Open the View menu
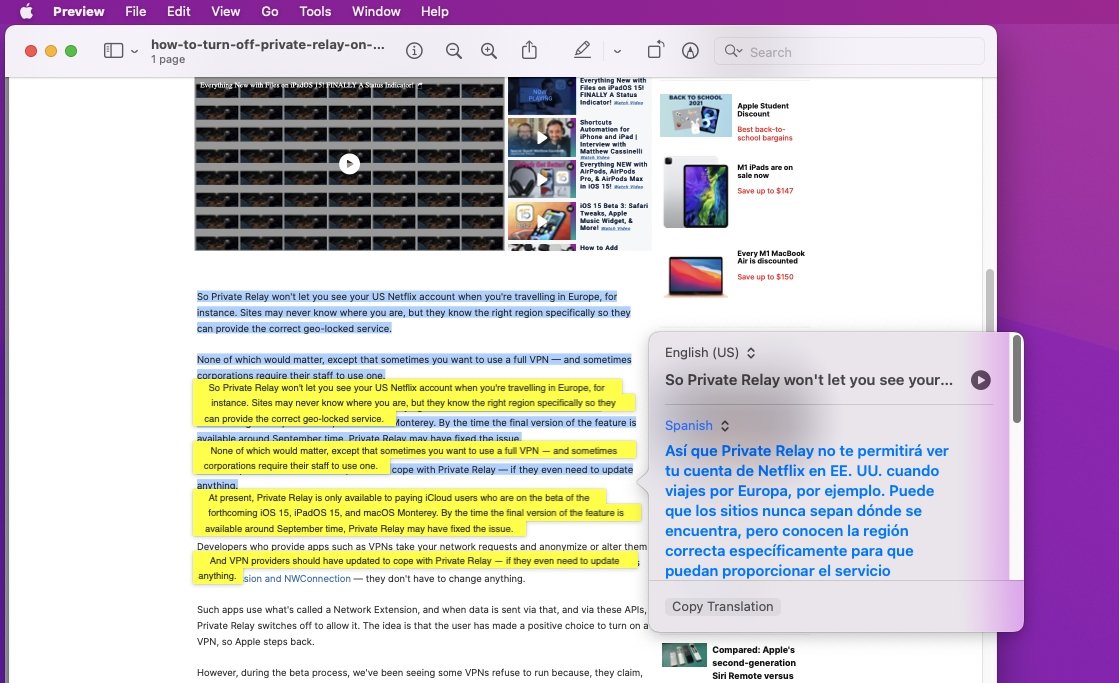1119x683 pixels. pyautogui.click(x=226, y=11)
